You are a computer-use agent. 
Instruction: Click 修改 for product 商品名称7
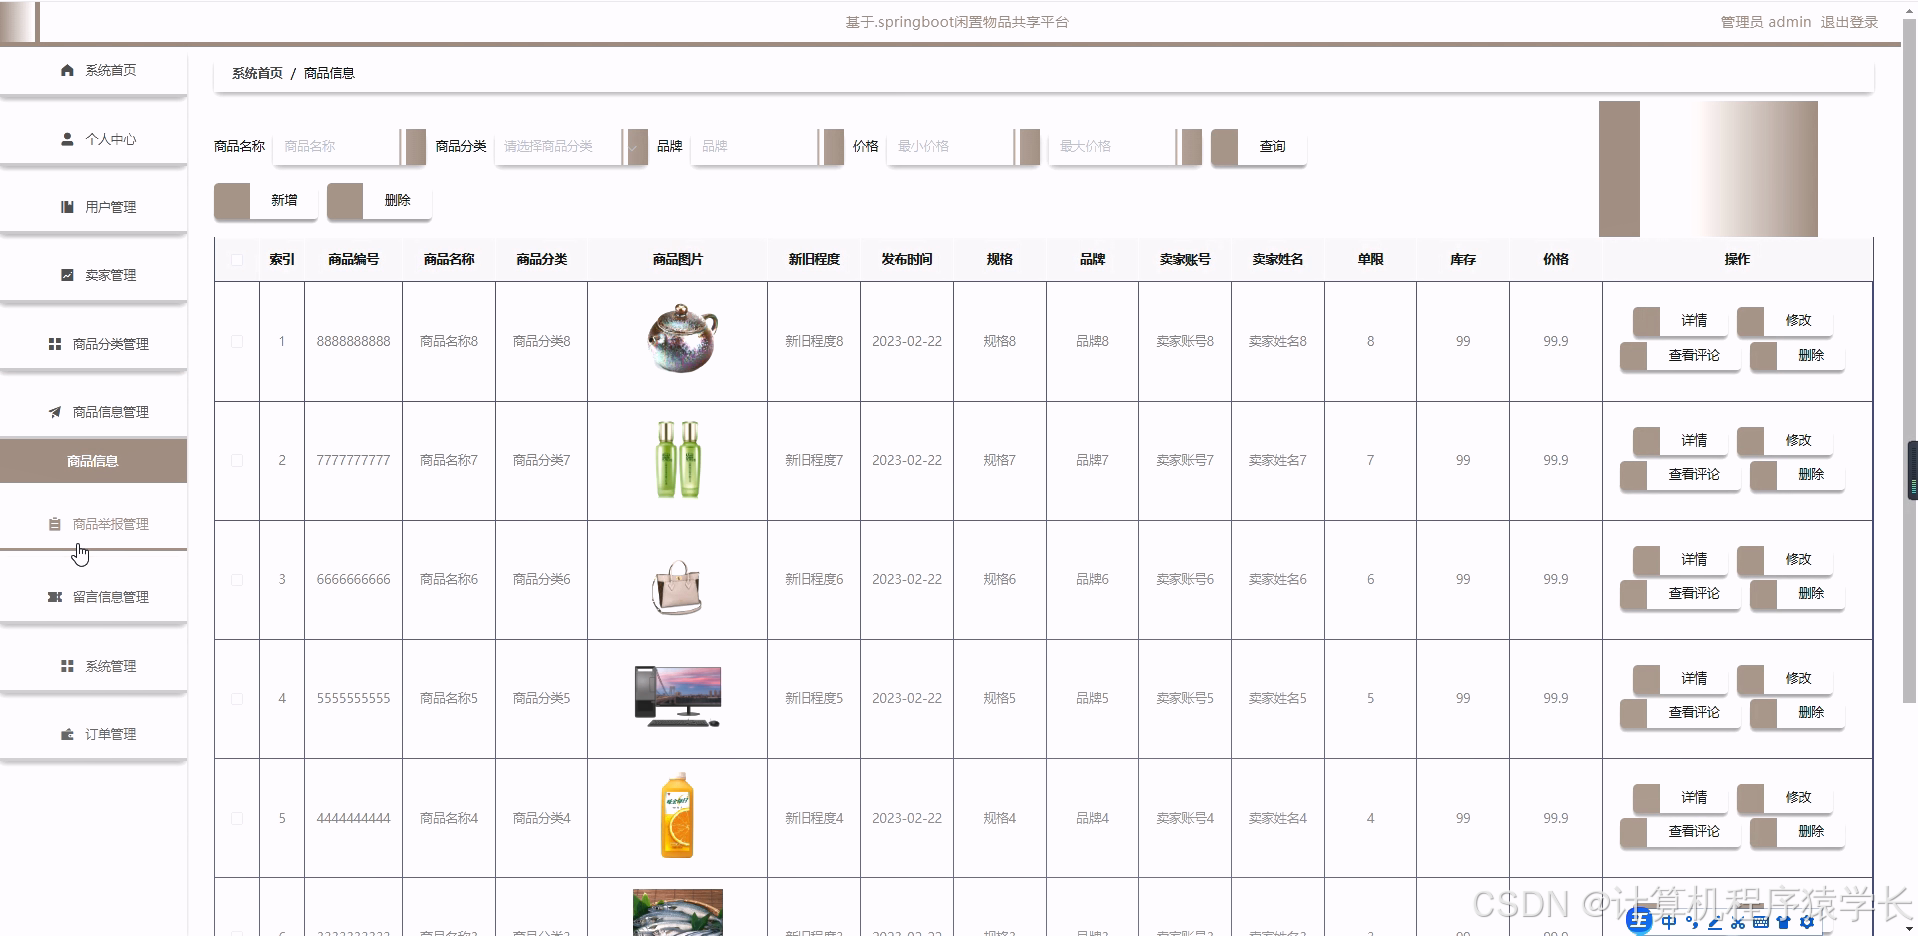coord(1784,441)
